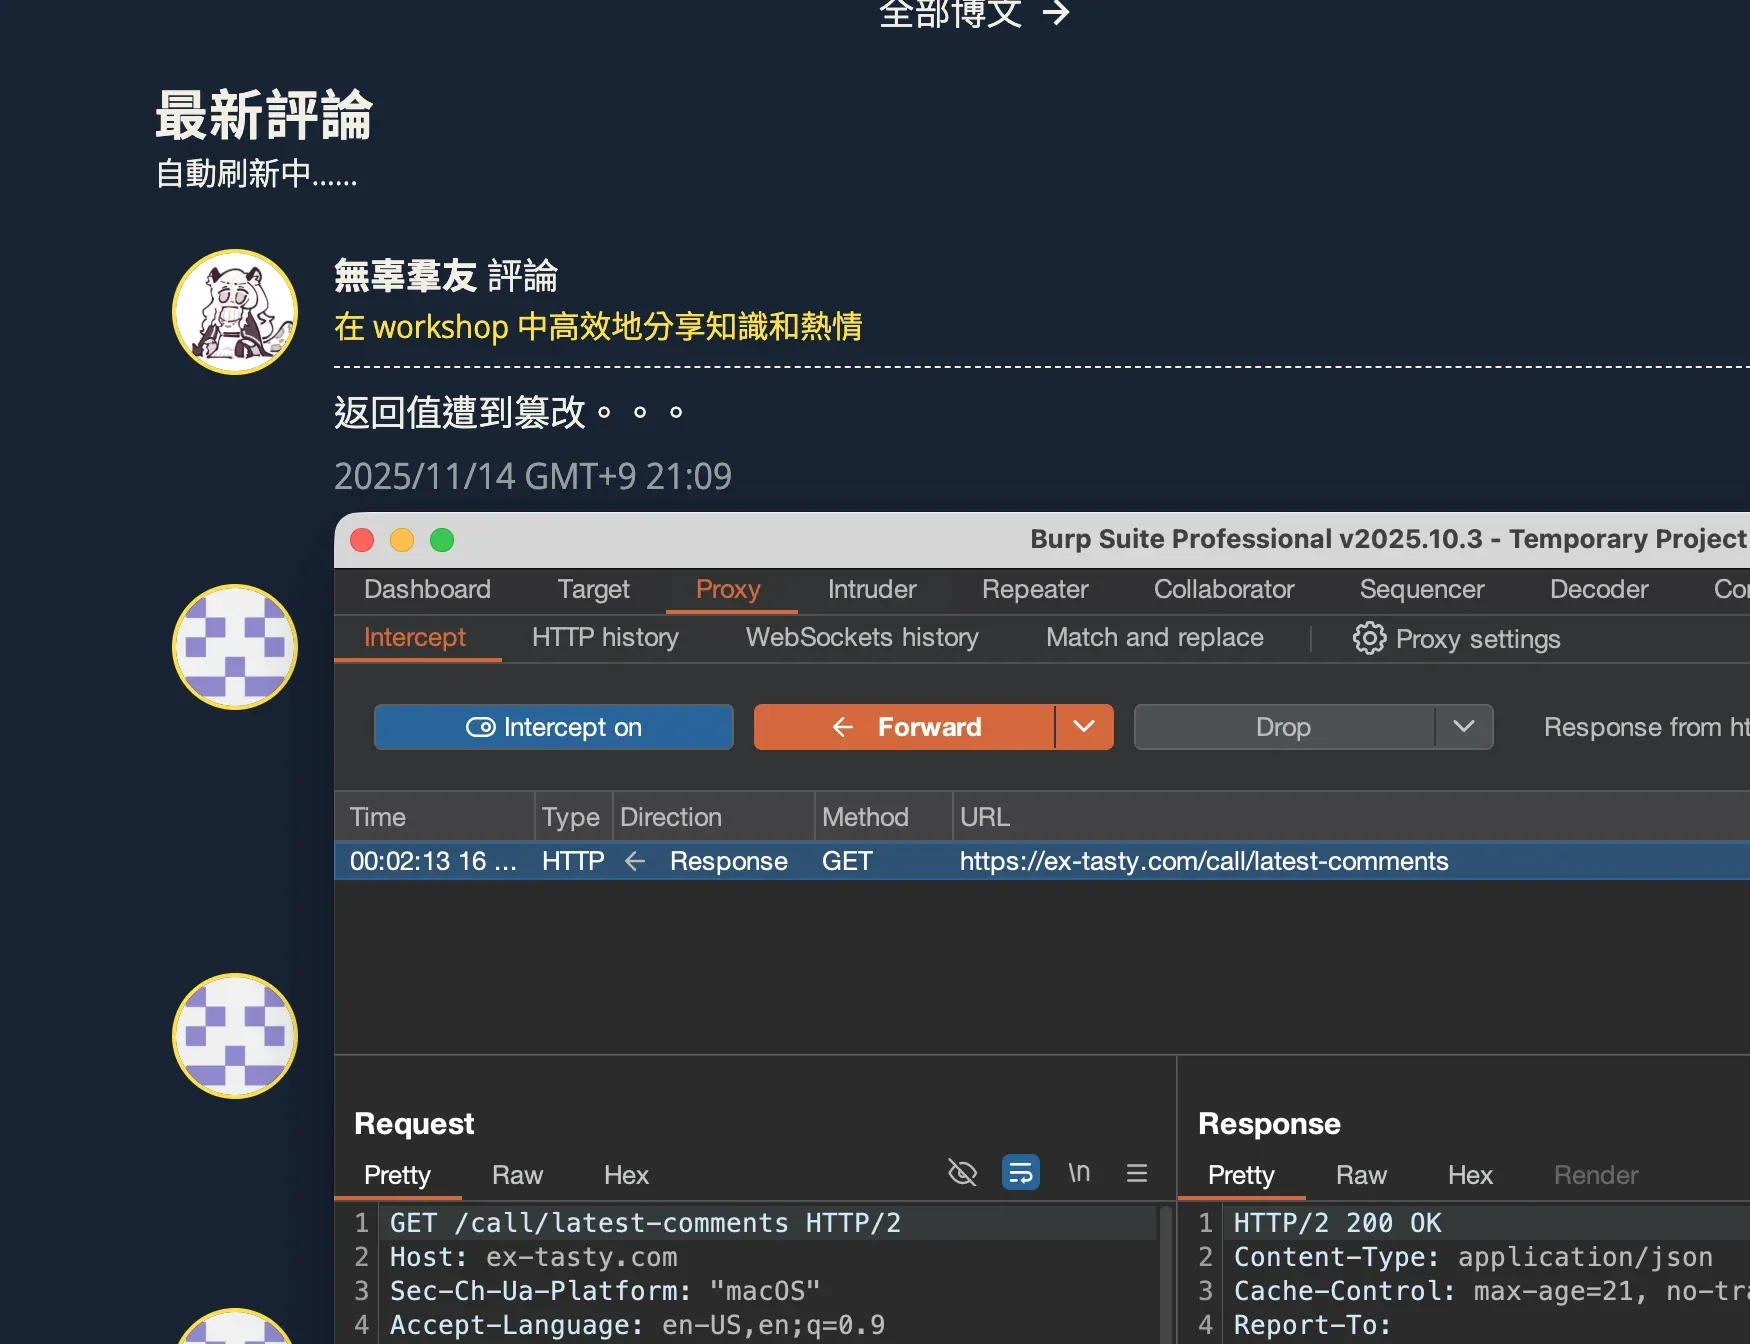Switch to the Repeater tab

point(1034,590)
